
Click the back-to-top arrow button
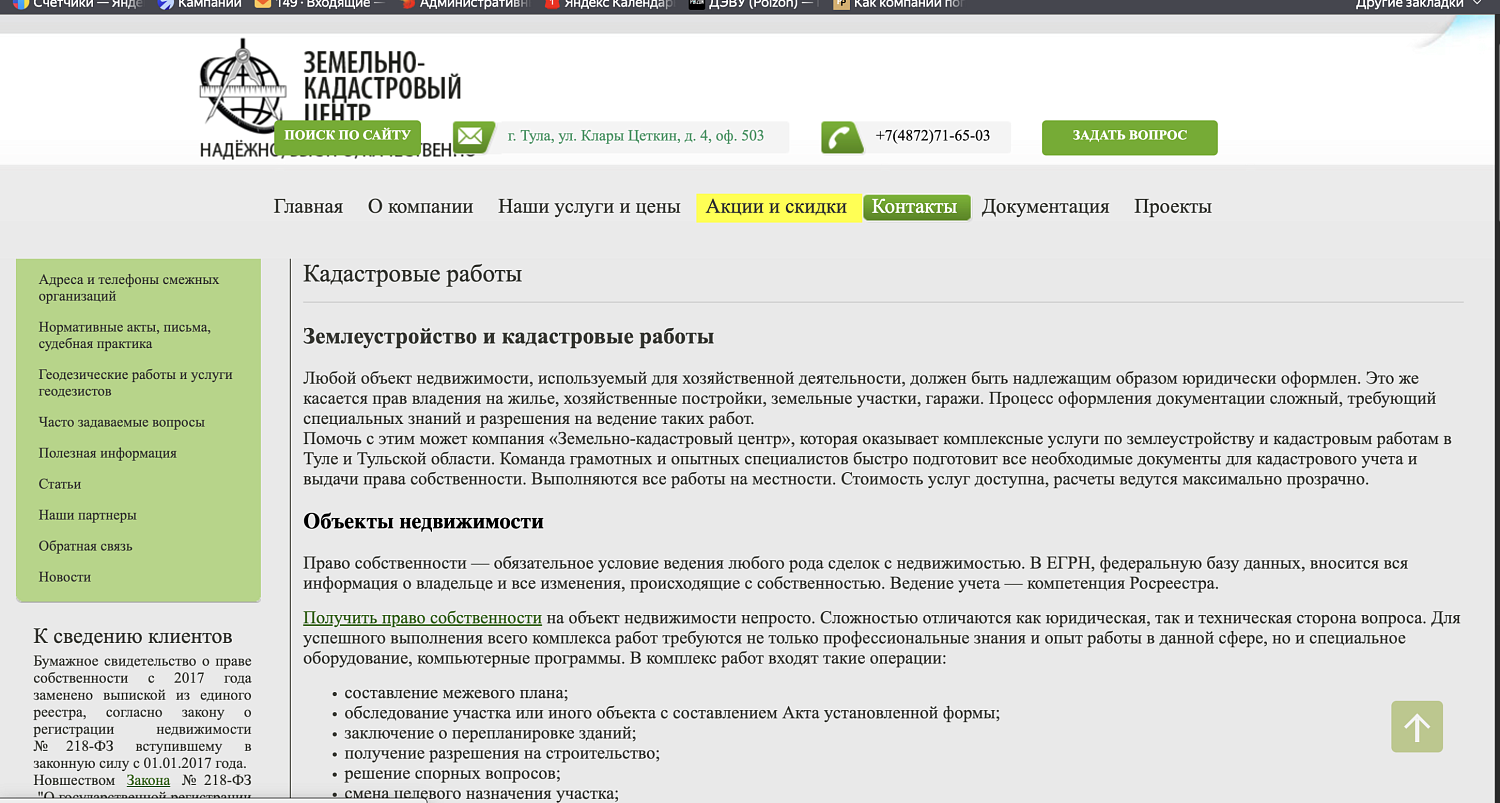click(x=1417, y=727)
